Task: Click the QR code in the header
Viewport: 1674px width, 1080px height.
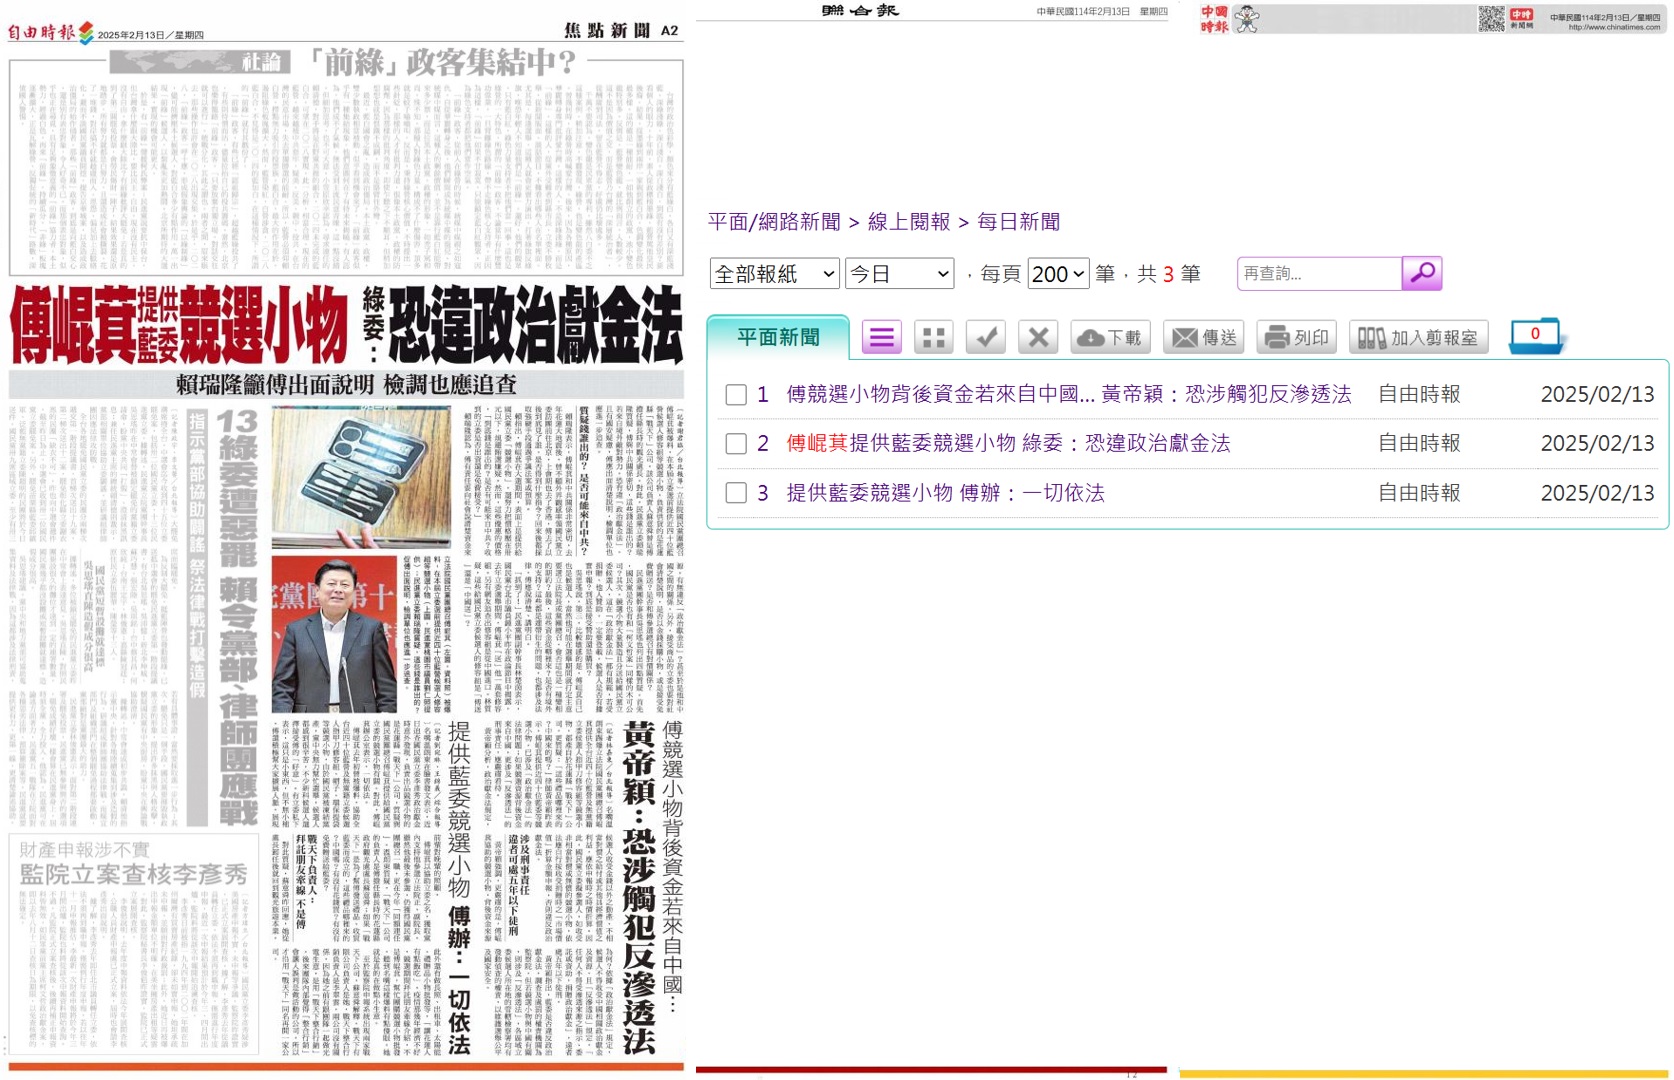Action: (x=1491, y=18)
